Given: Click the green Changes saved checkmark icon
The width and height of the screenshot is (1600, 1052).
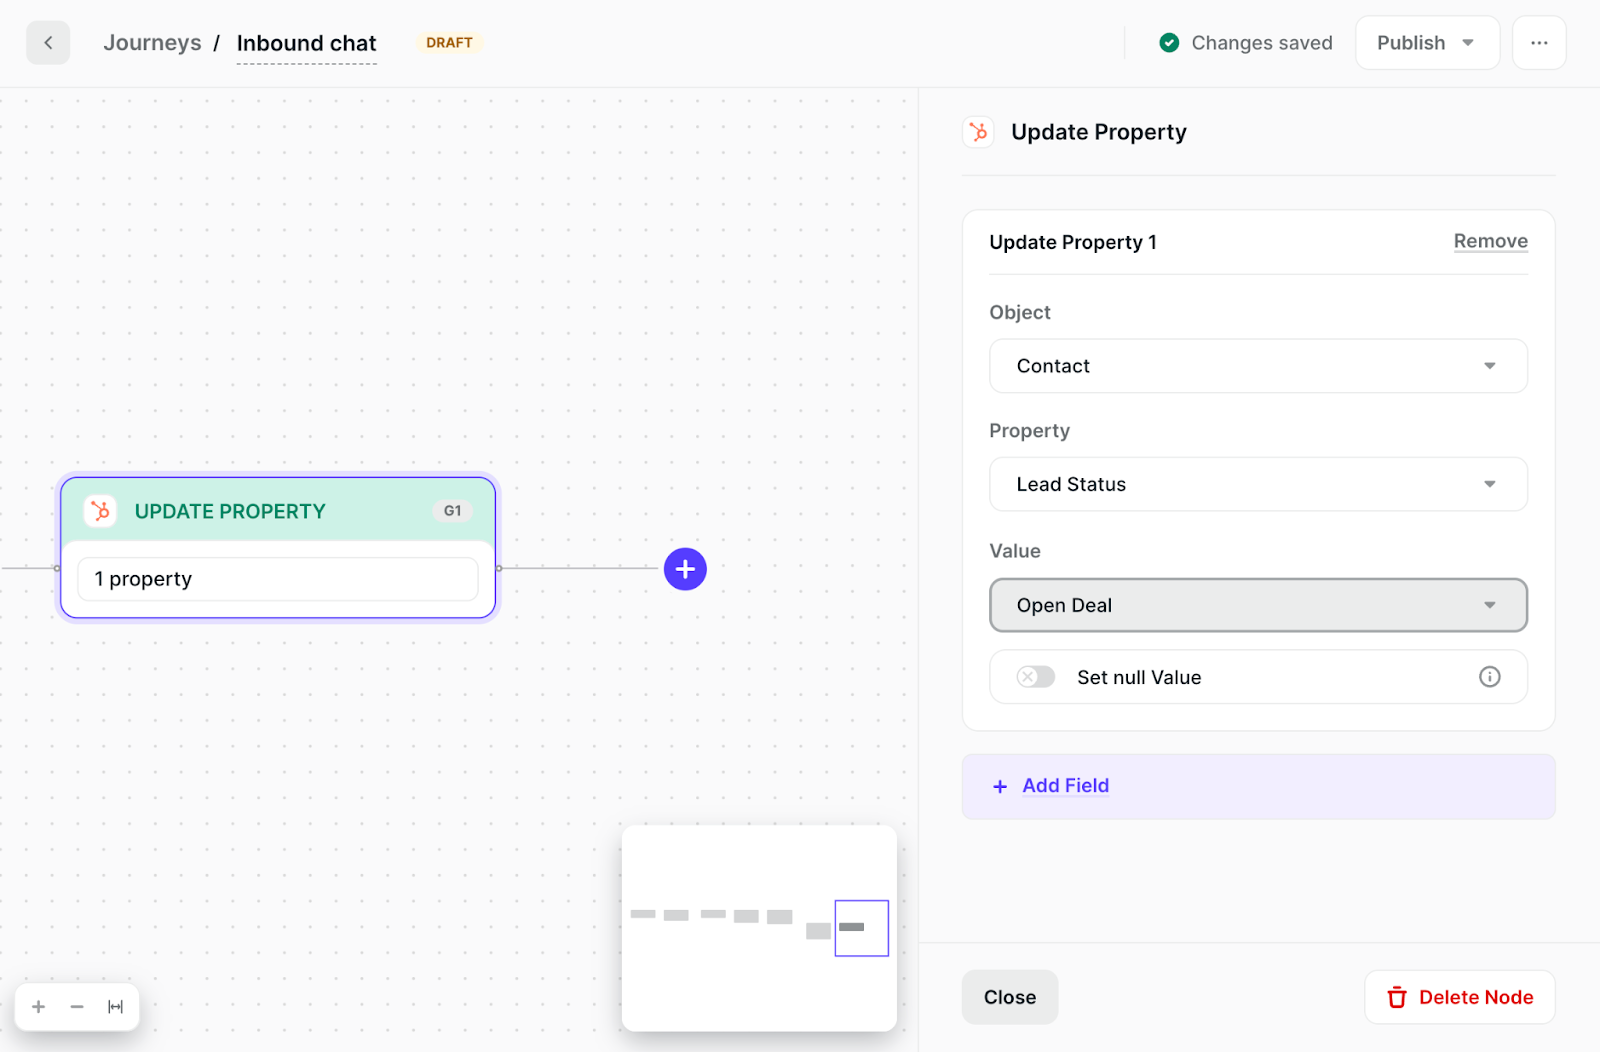Looking at the screenshot, I should tap(1168, 43).
